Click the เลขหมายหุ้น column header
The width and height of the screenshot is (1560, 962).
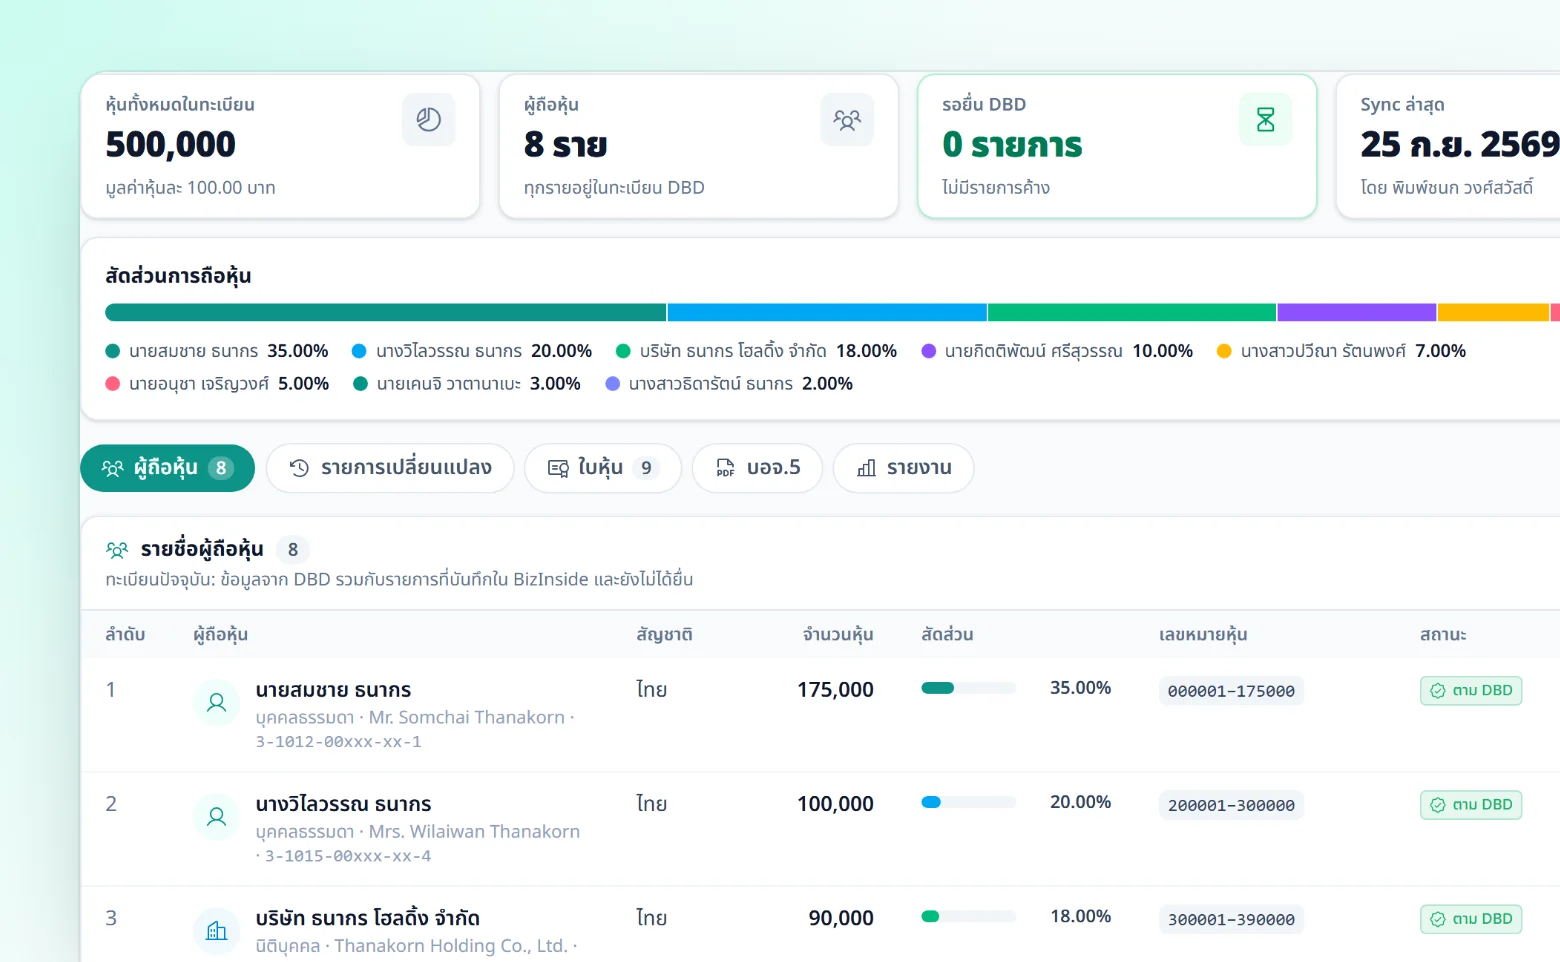point(1203,635)
